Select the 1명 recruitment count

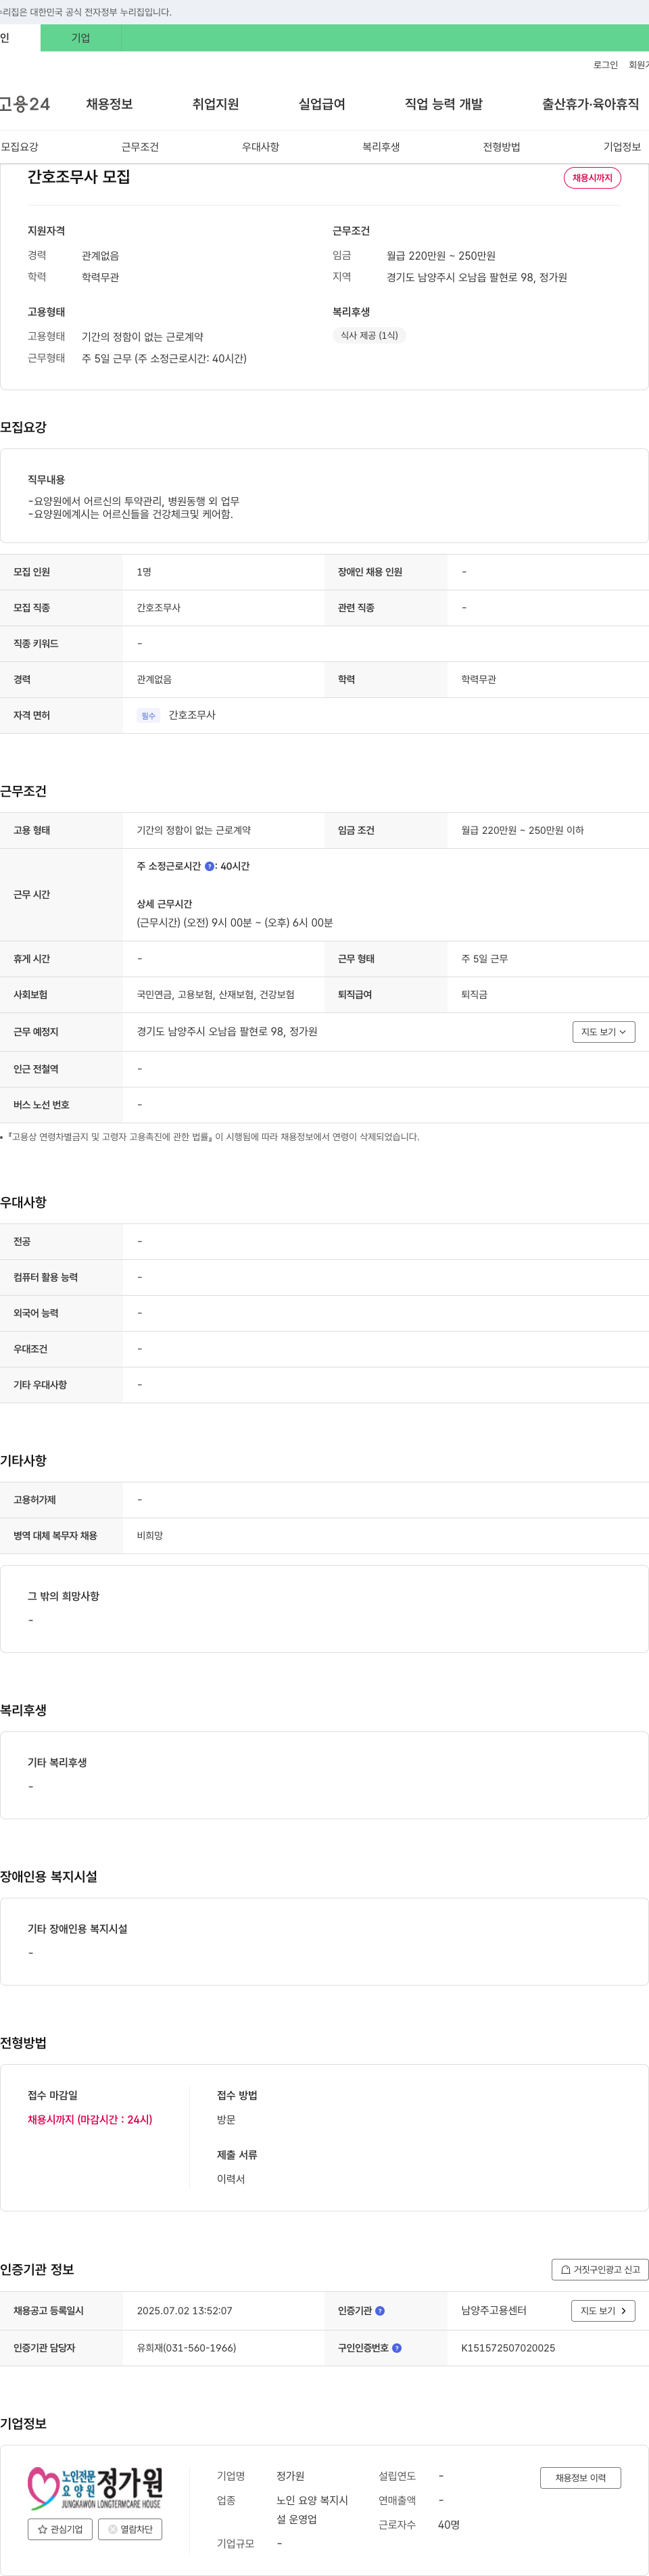point(144,572)
